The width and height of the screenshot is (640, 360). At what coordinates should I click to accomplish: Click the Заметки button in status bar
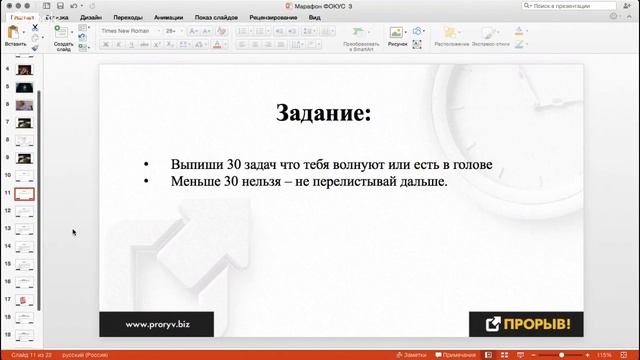[x=411, y=355]
